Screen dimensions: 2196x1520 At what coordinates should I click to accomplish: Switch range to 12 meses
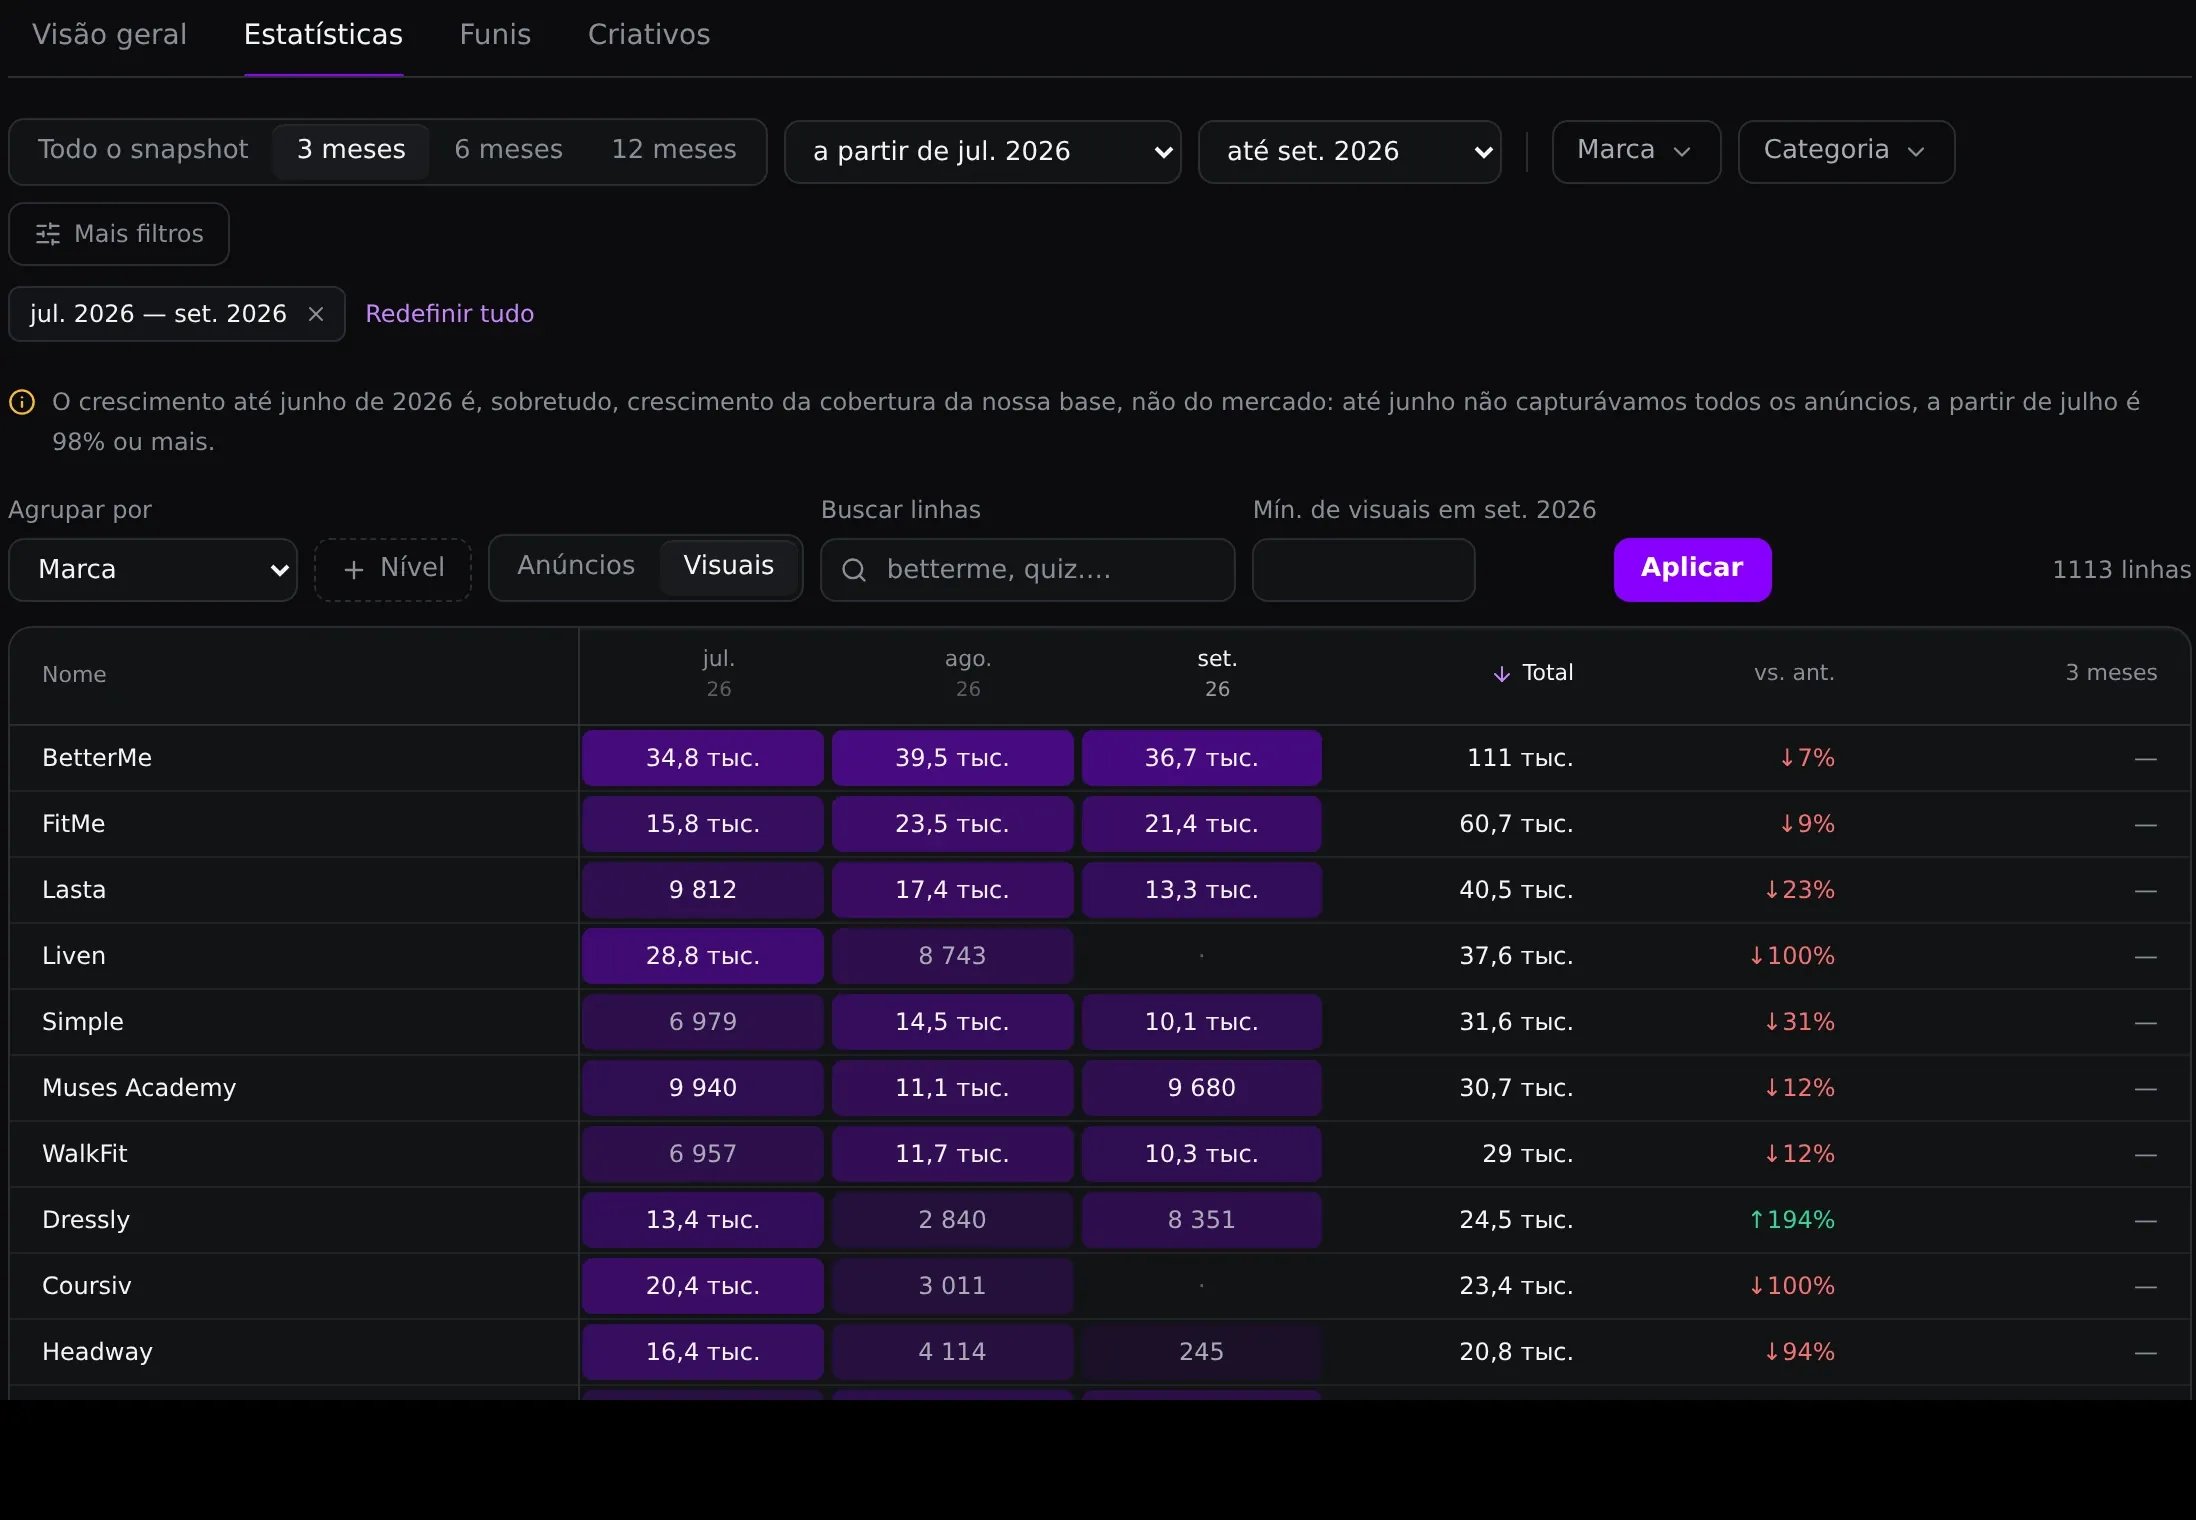click(x=674, y=150)
